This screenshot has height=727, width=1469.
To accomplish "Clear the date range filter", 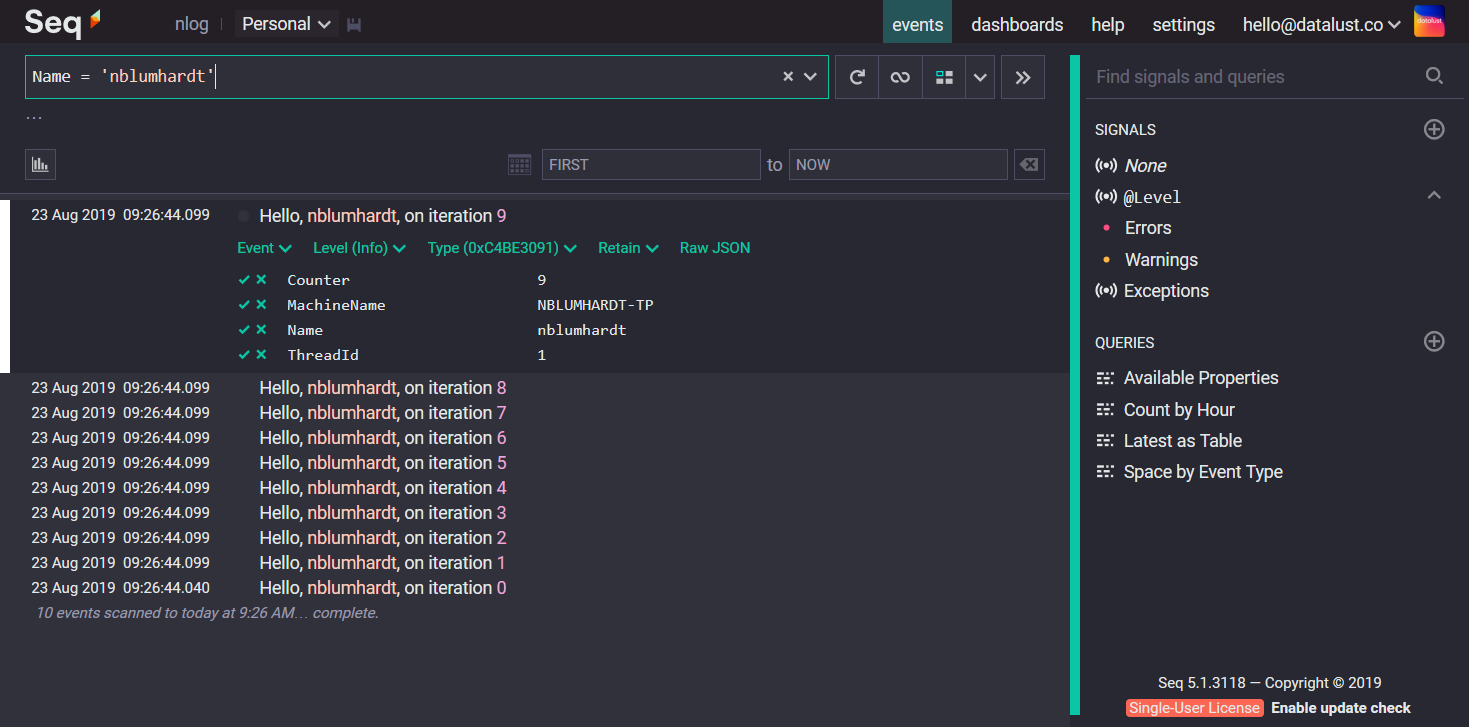I will pos(1029,164).
